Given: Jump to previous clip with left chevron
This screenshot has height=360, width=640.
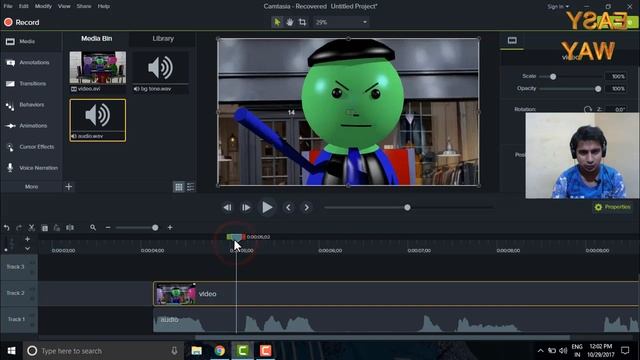Looking at the screenshot, I should 288,208.
